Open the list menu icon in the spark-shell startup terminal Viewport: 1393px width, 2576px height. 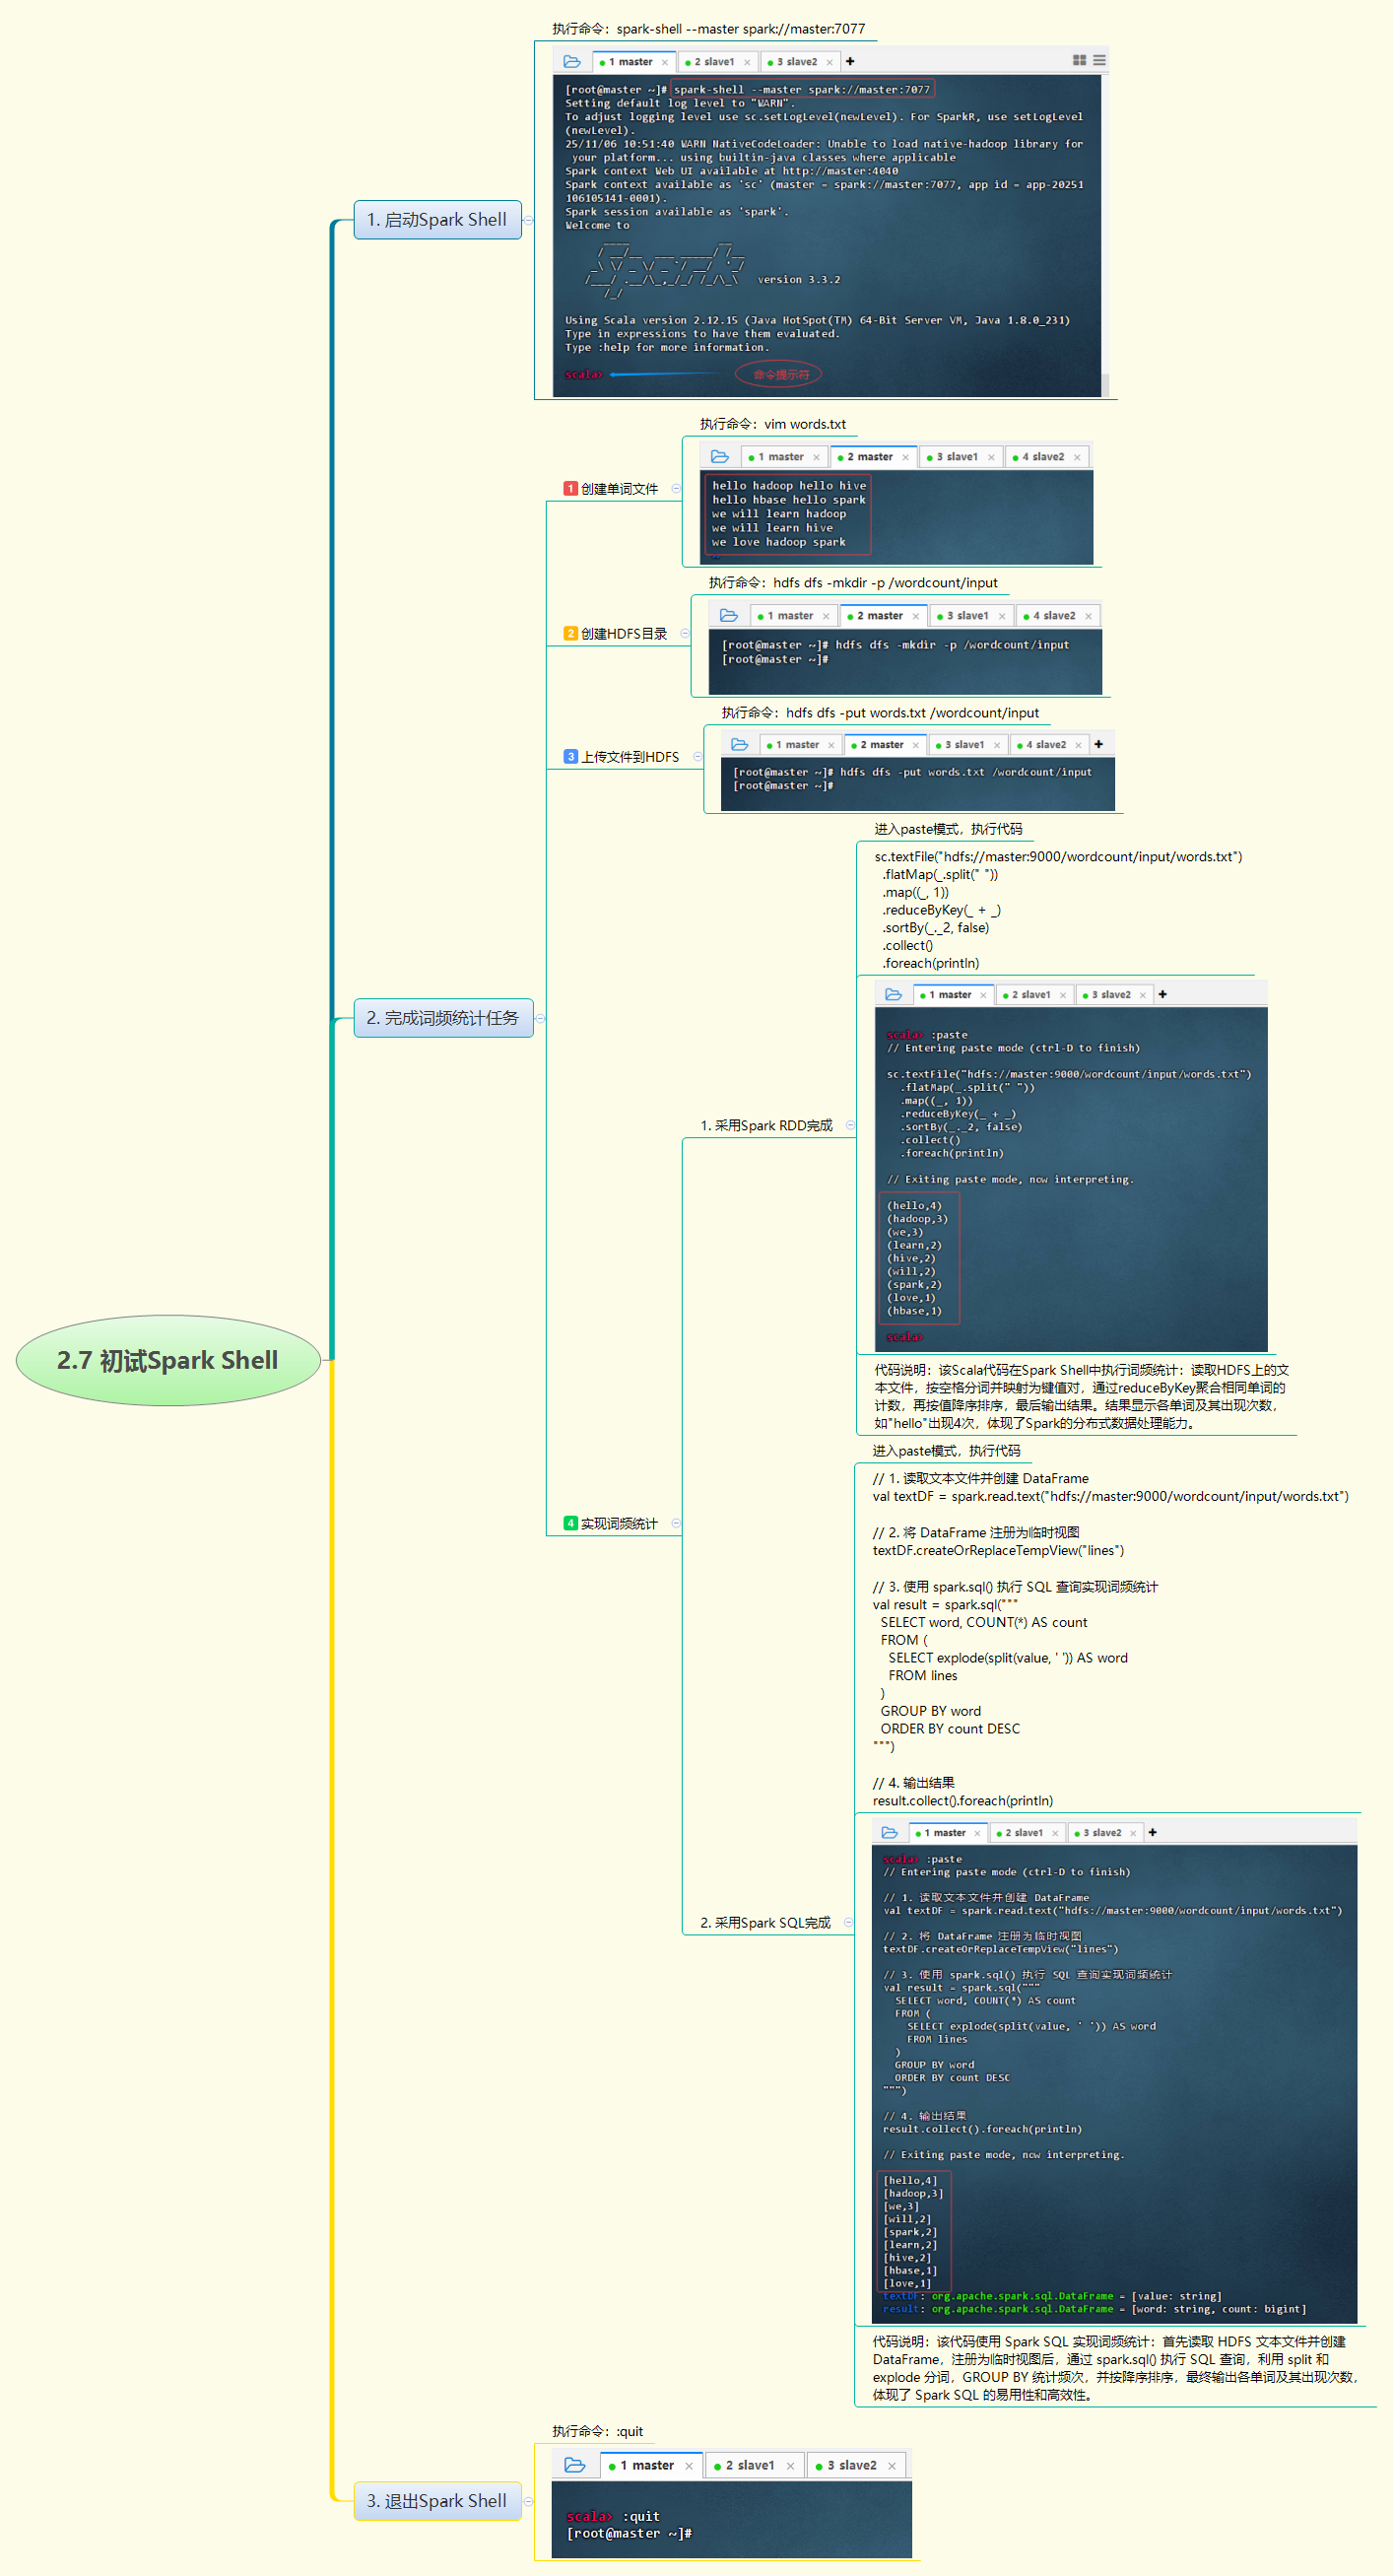(x=1099, y=60)
